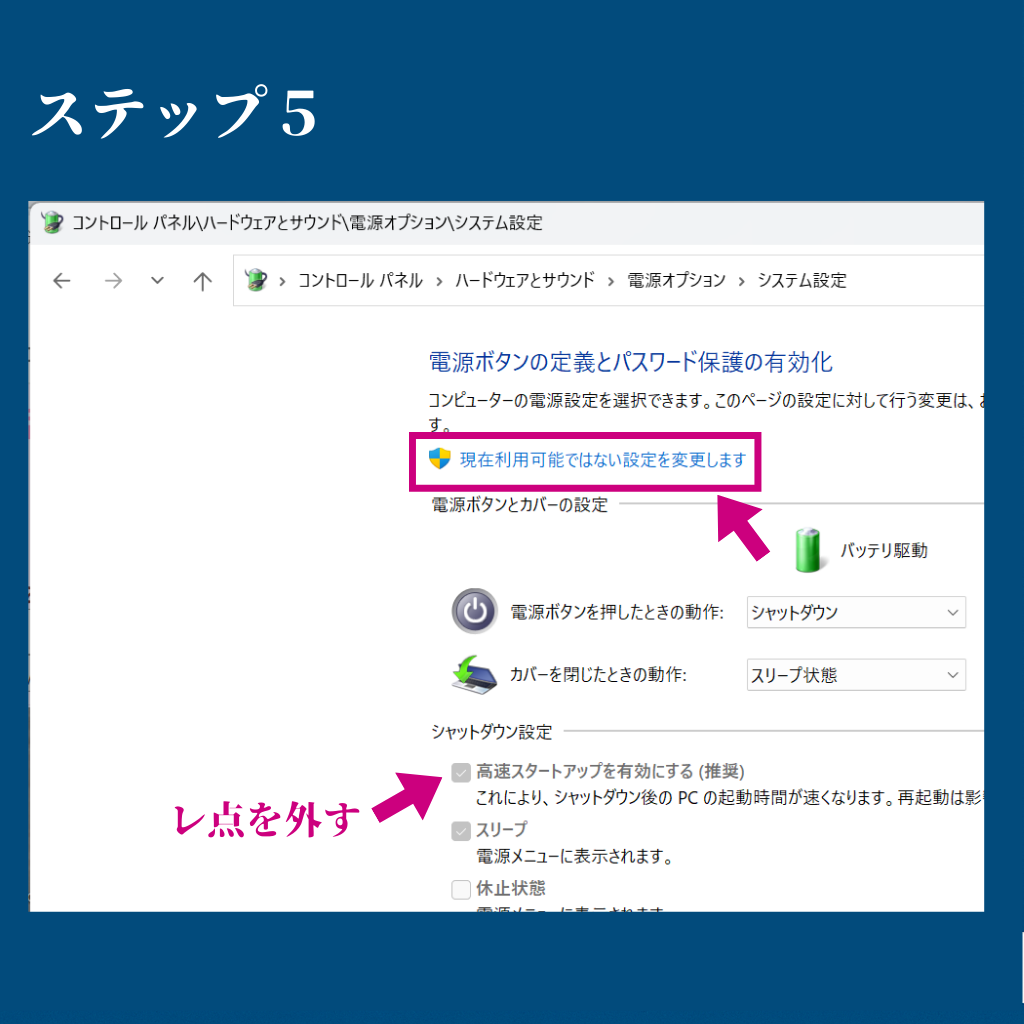Click the laptop lid close icon

473,675
